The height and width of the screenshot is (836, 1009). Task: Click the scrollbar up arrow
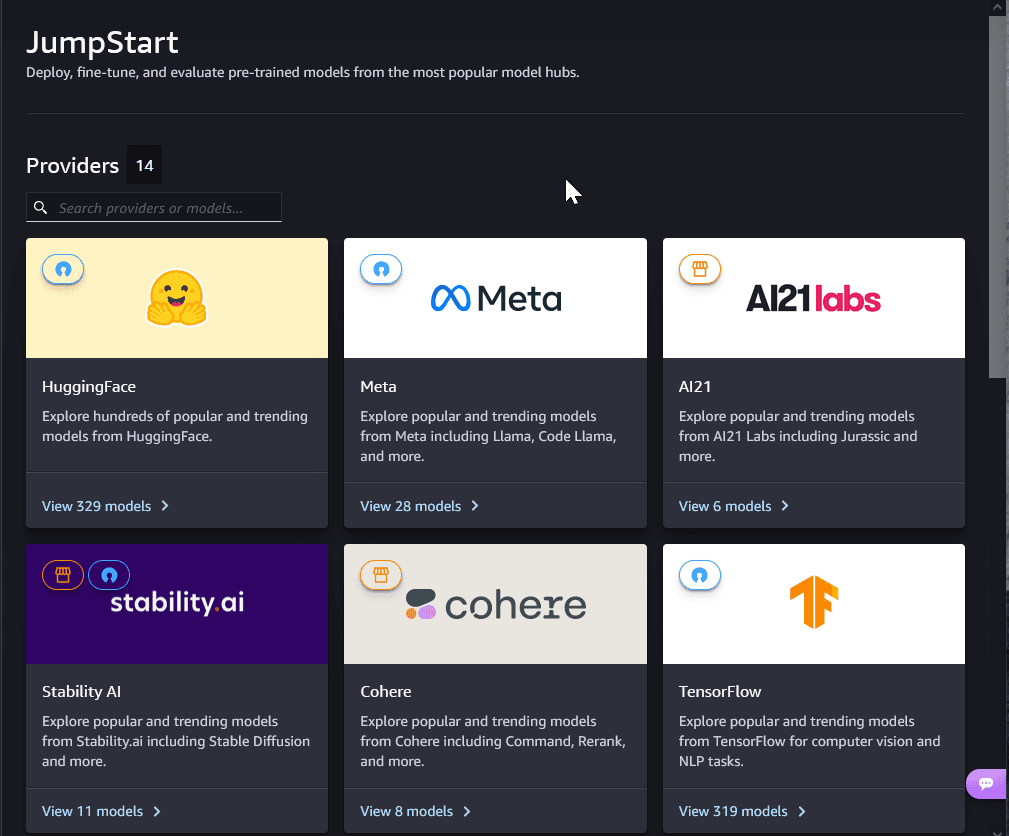[x=998, y=6]
